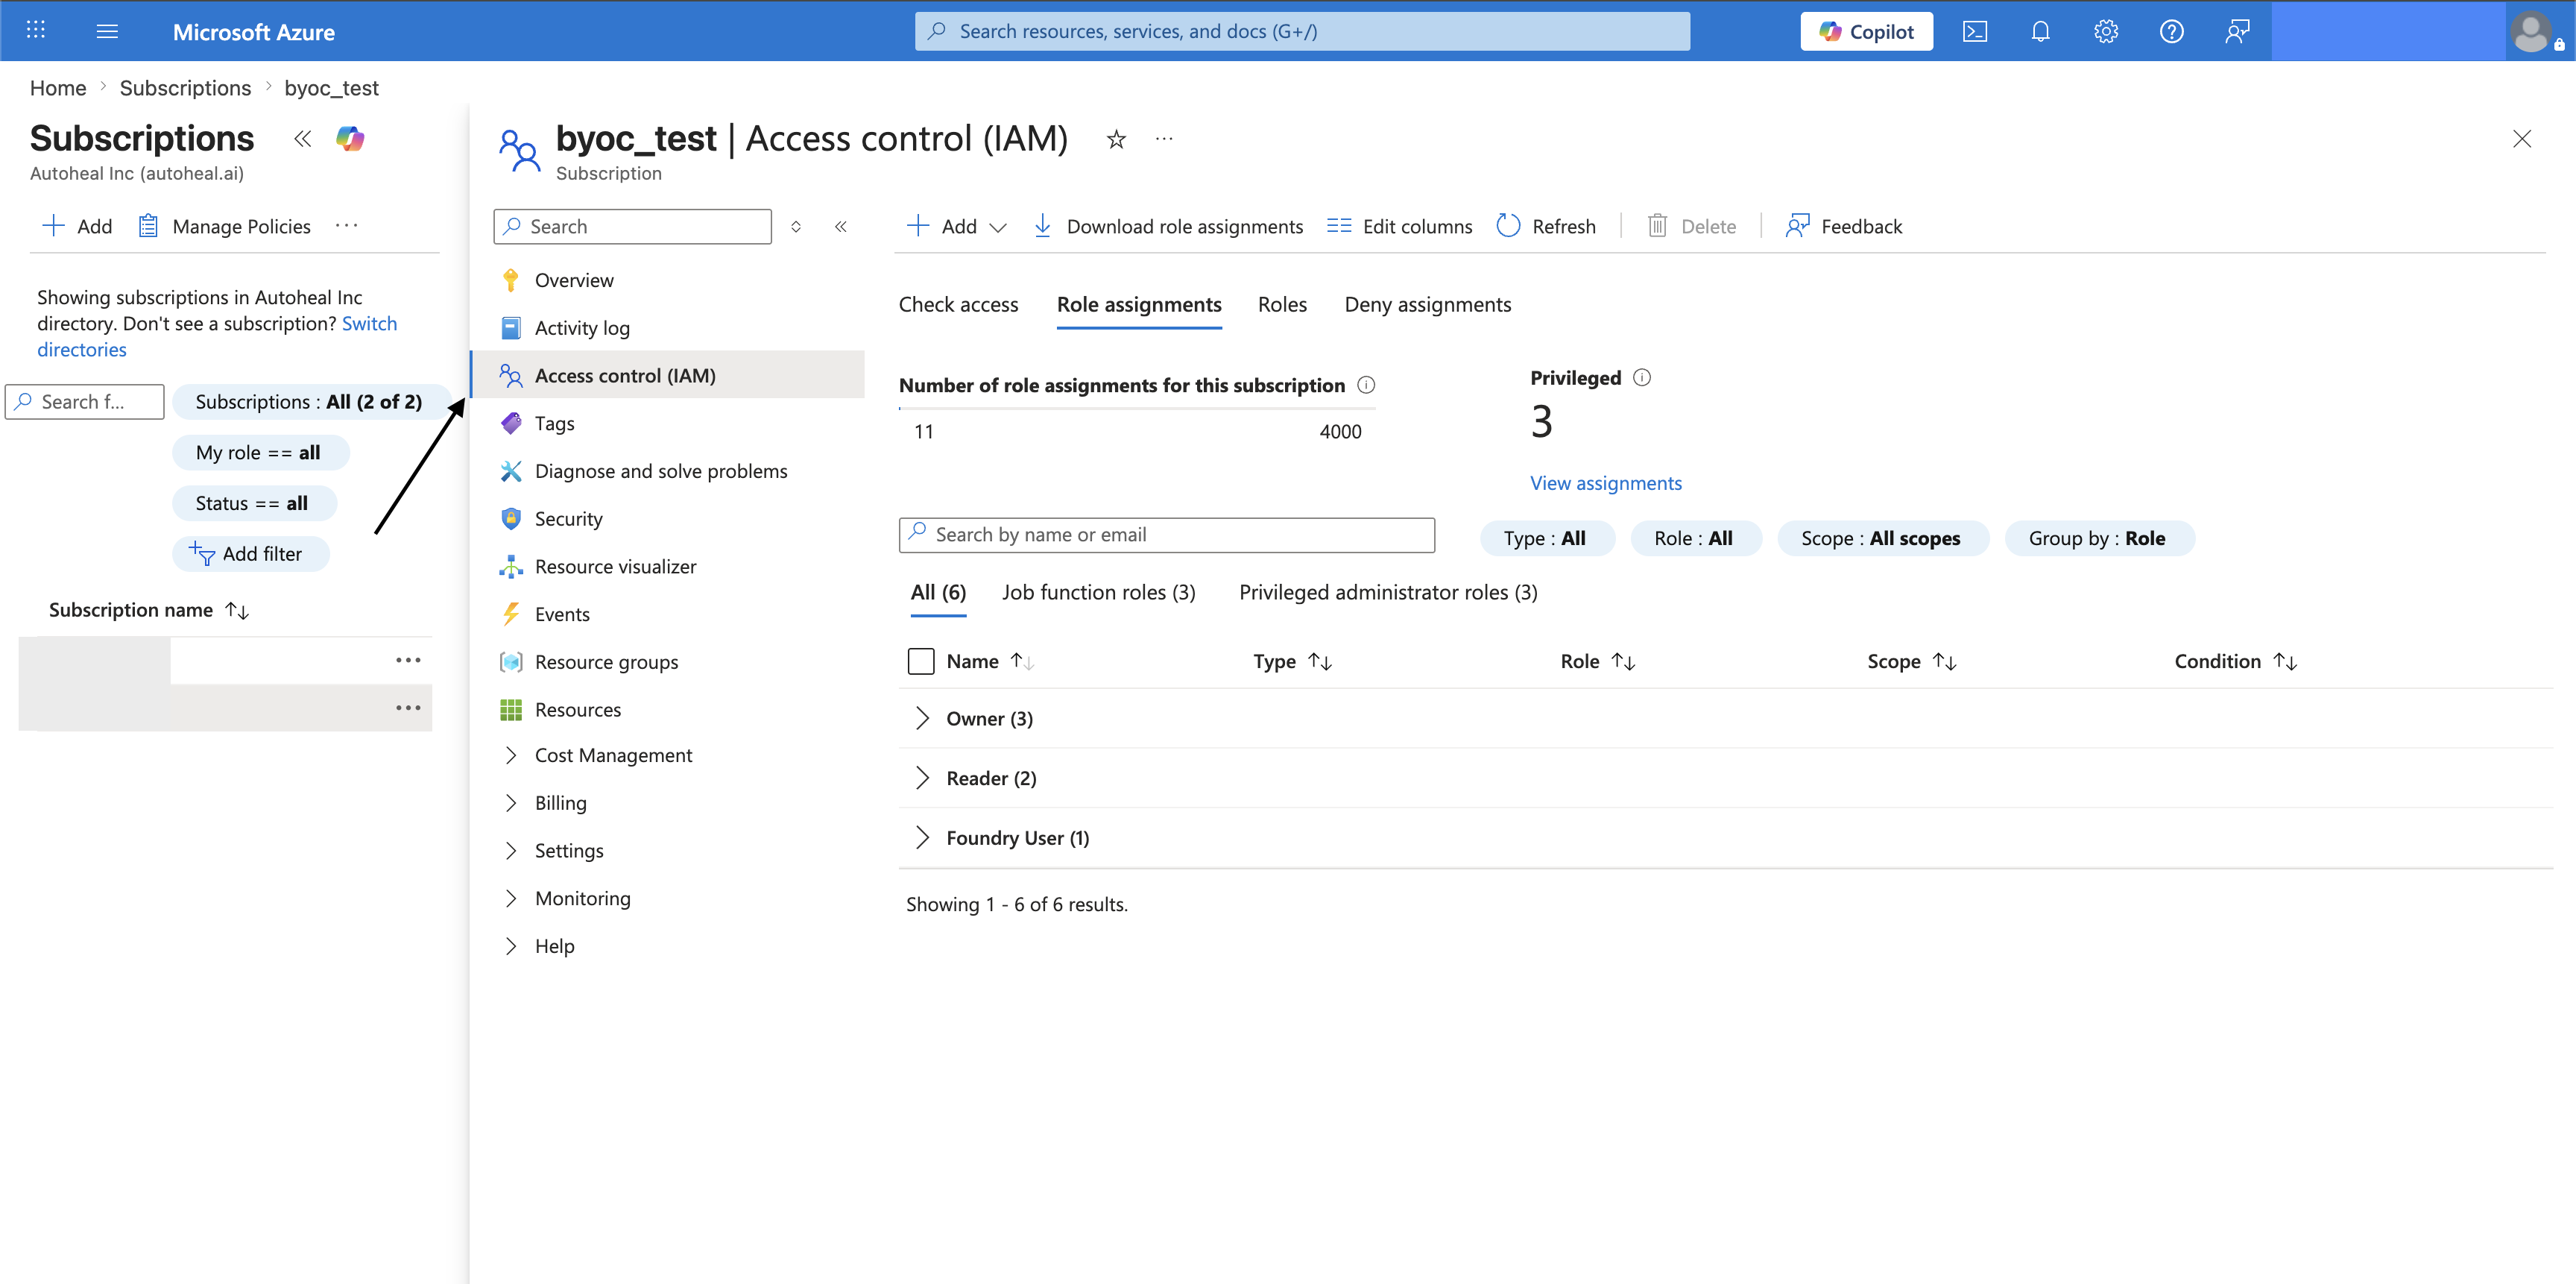Click Feedback in the IAM toolbar
The image size is (2576, 1284).
click(x=1844, y=226)
